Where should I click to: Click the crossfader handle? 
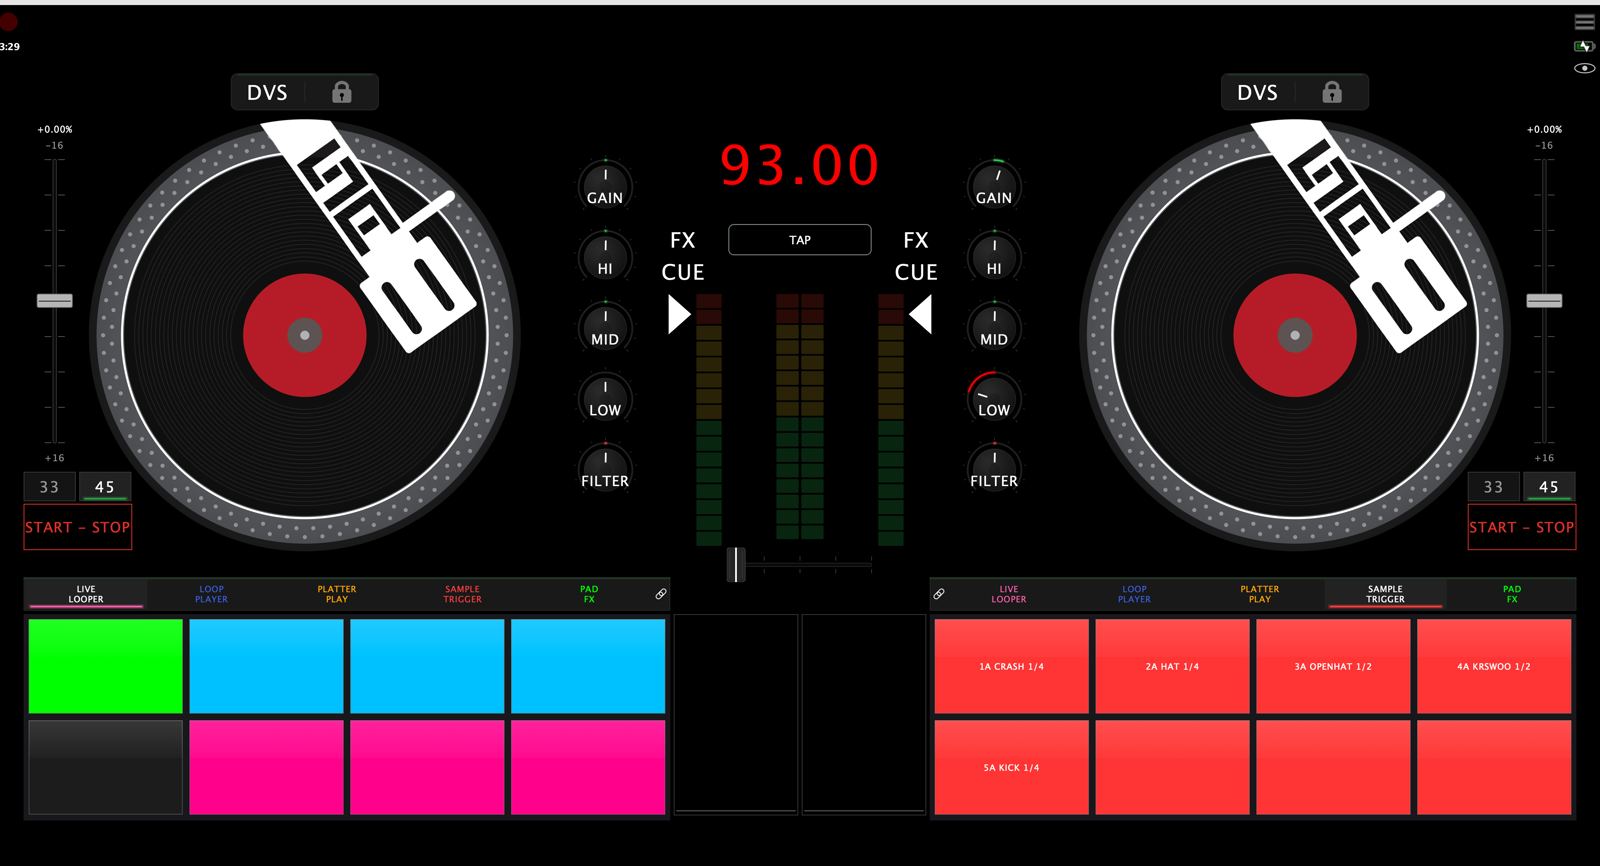(x=736, y=565)
